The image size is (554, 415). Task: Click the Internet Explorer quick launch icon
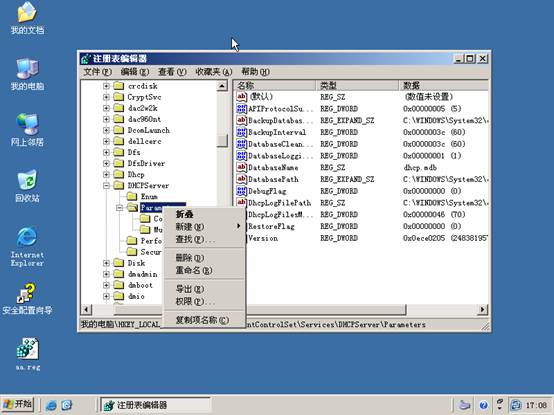coord(51,405)
